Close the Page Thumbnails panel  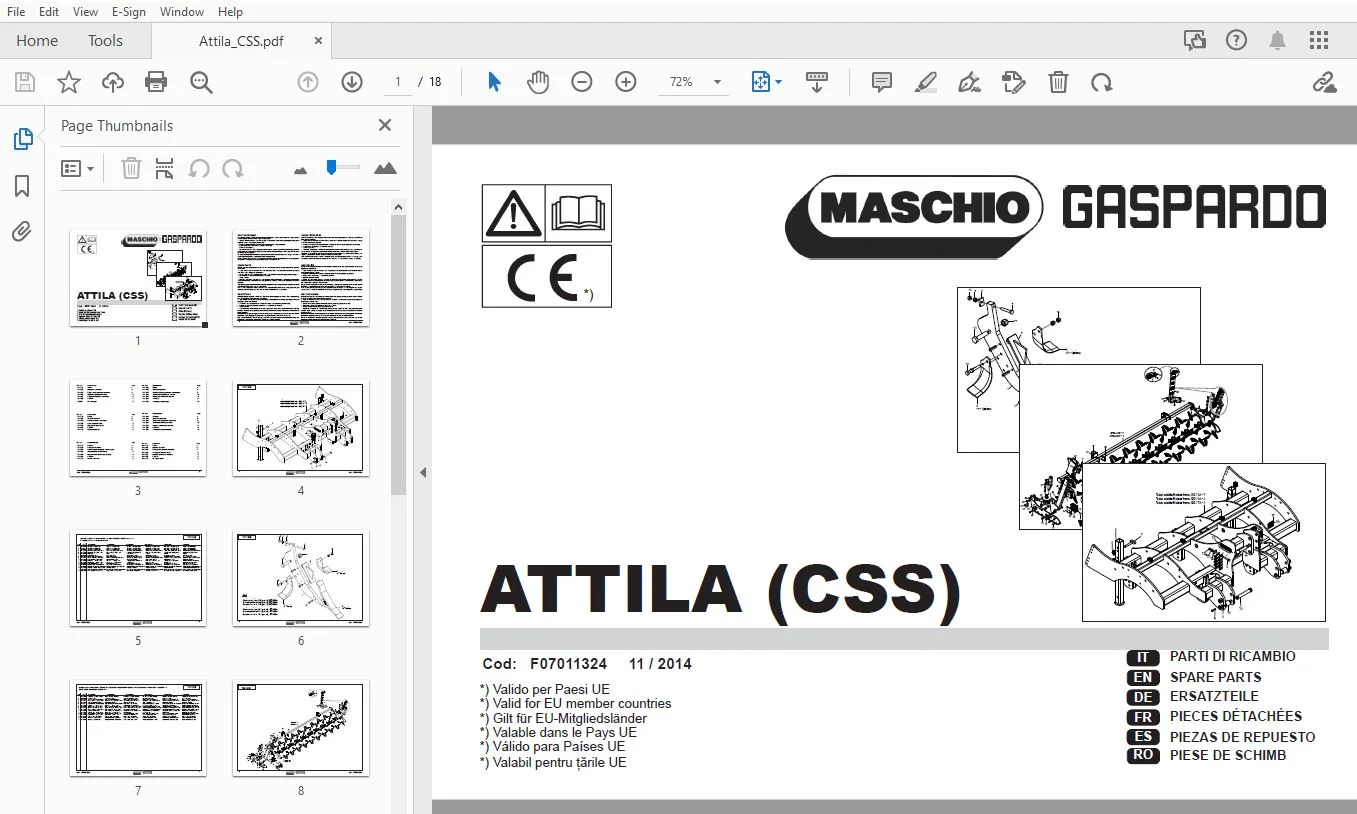coord(385,125)
